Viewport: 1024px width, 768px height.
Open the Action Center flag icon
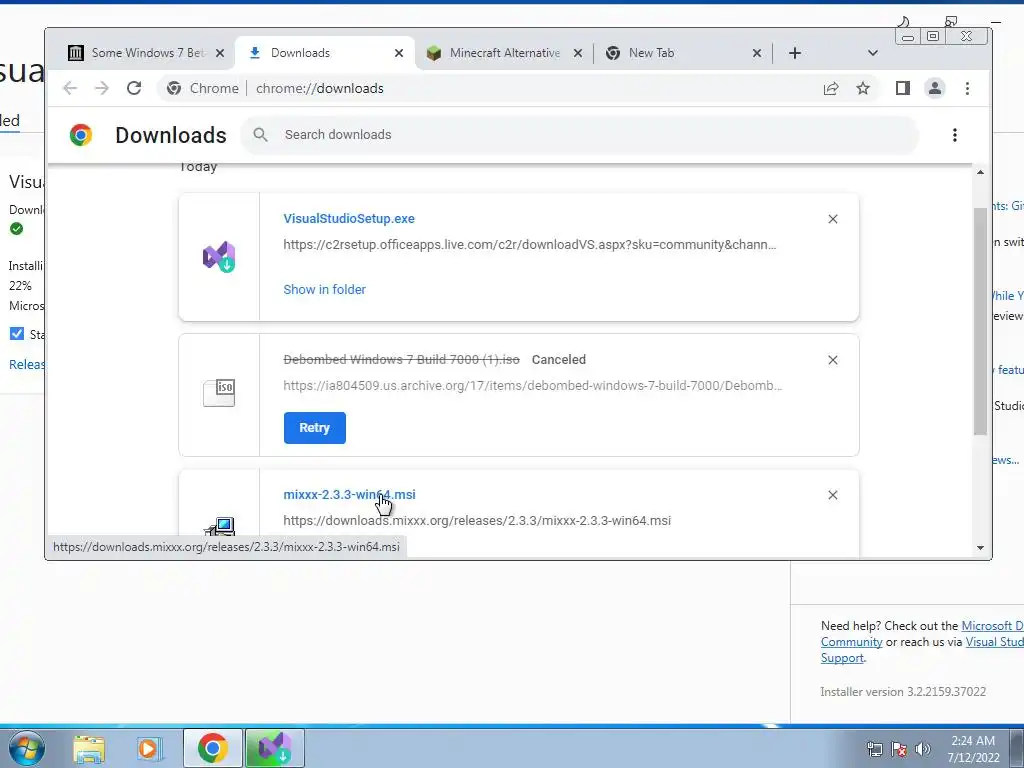899,749
